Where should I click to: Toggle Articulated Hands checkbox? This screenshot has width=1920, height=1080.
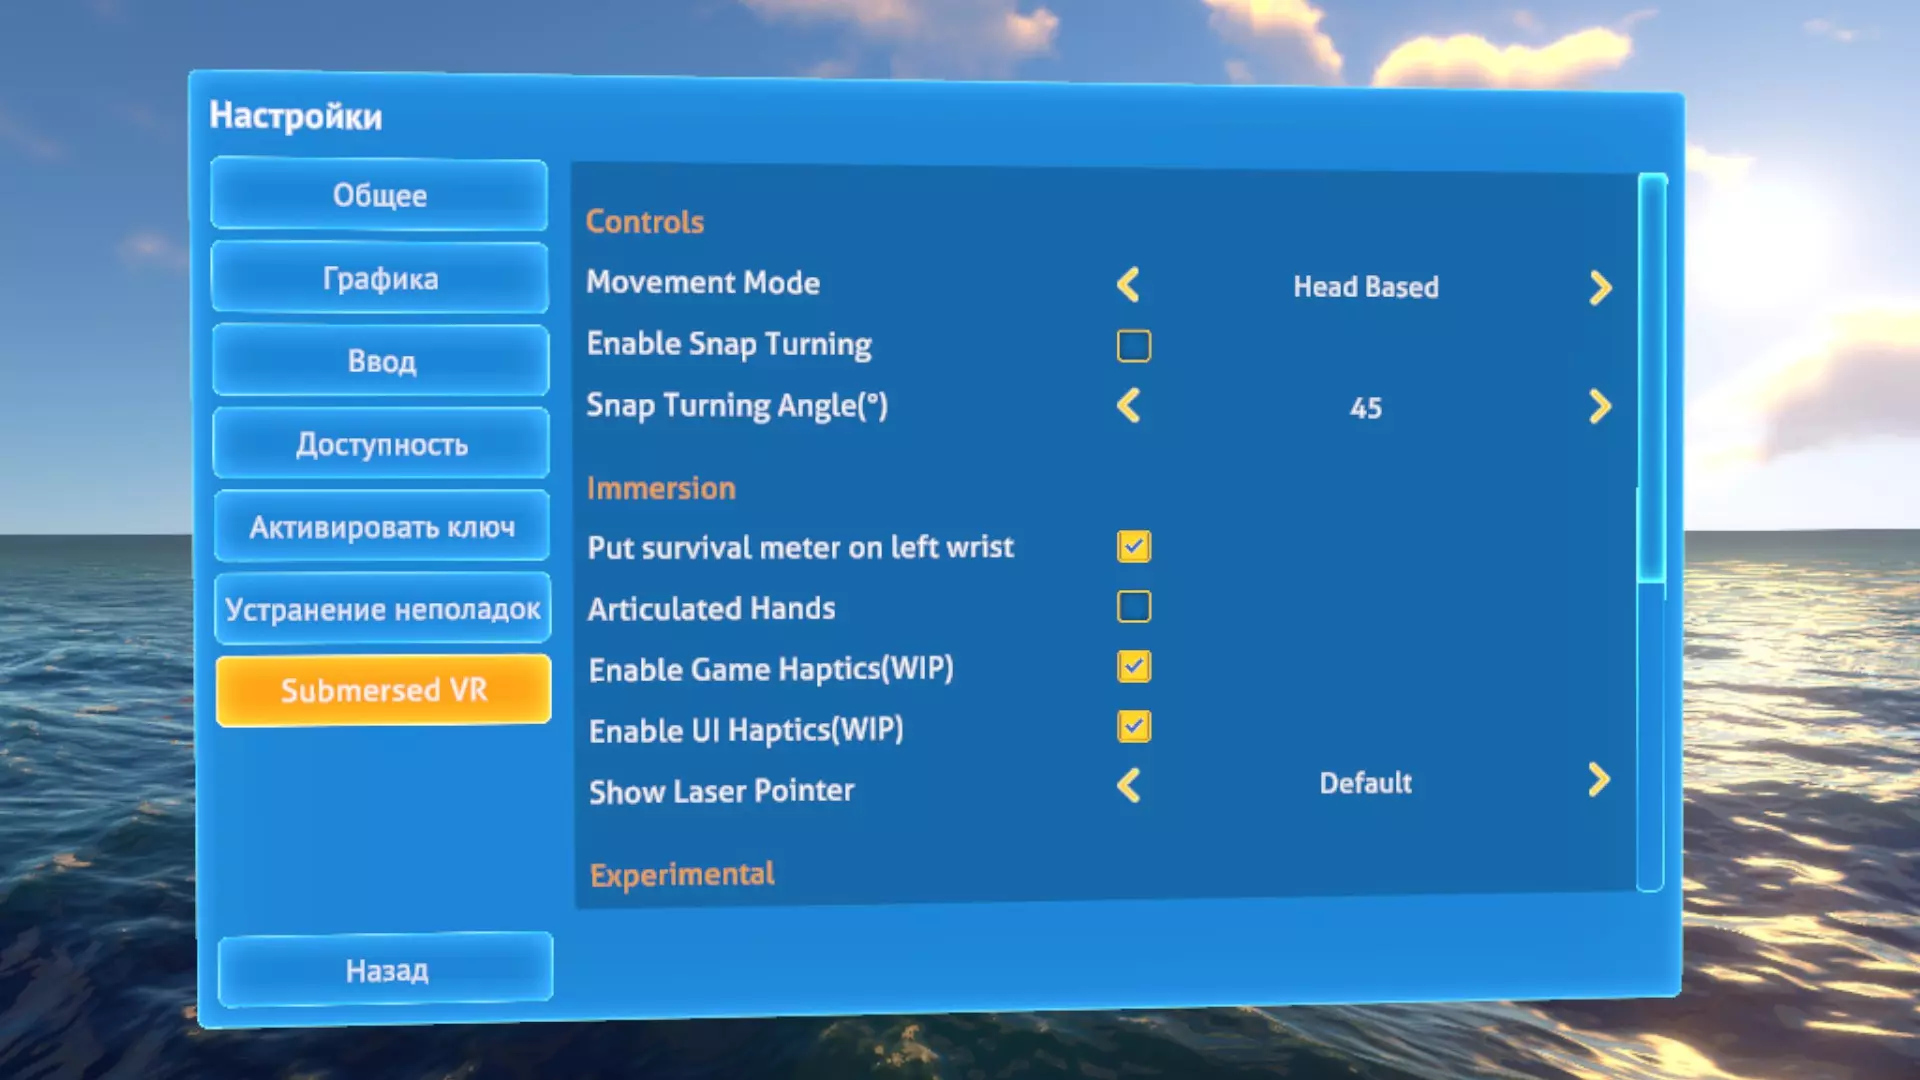point(1133,606)
